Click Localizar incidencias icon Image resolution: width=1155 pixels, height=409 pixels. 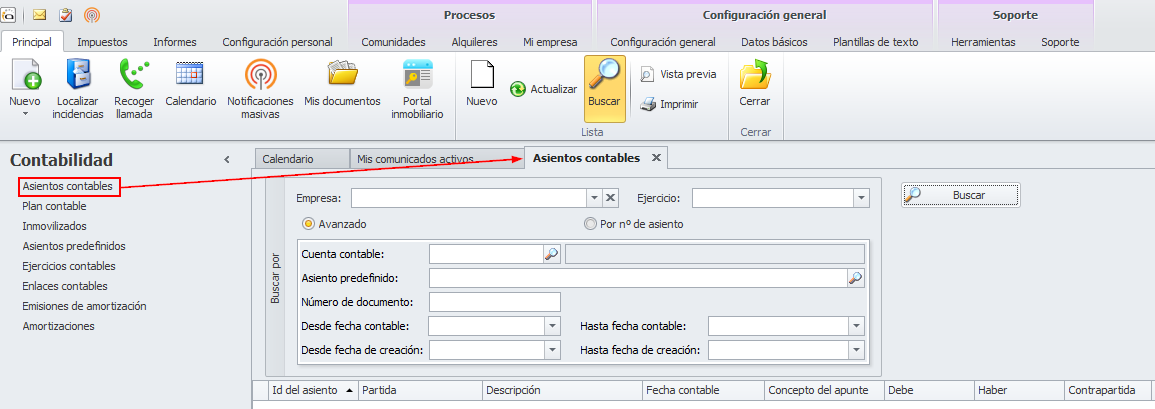pyautogui.click(x=77, y=74)
